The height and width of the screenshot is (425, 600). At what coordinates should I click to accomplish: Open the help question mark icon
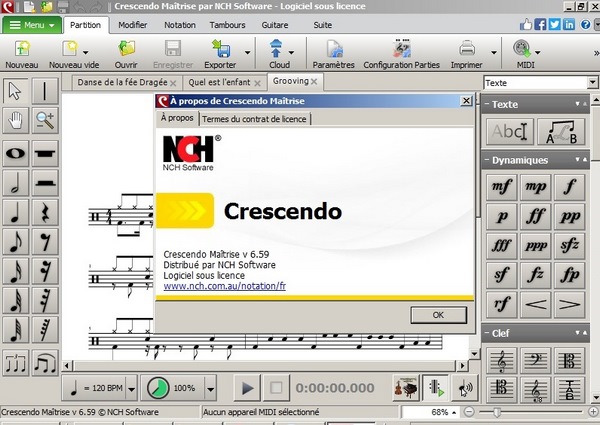[x=585, y=25]
